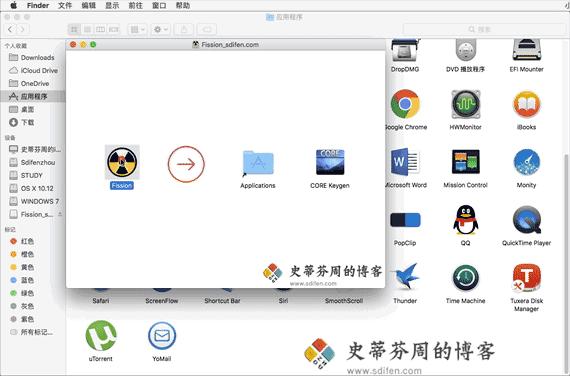Launch the uTorrent application

click(101, 335)
